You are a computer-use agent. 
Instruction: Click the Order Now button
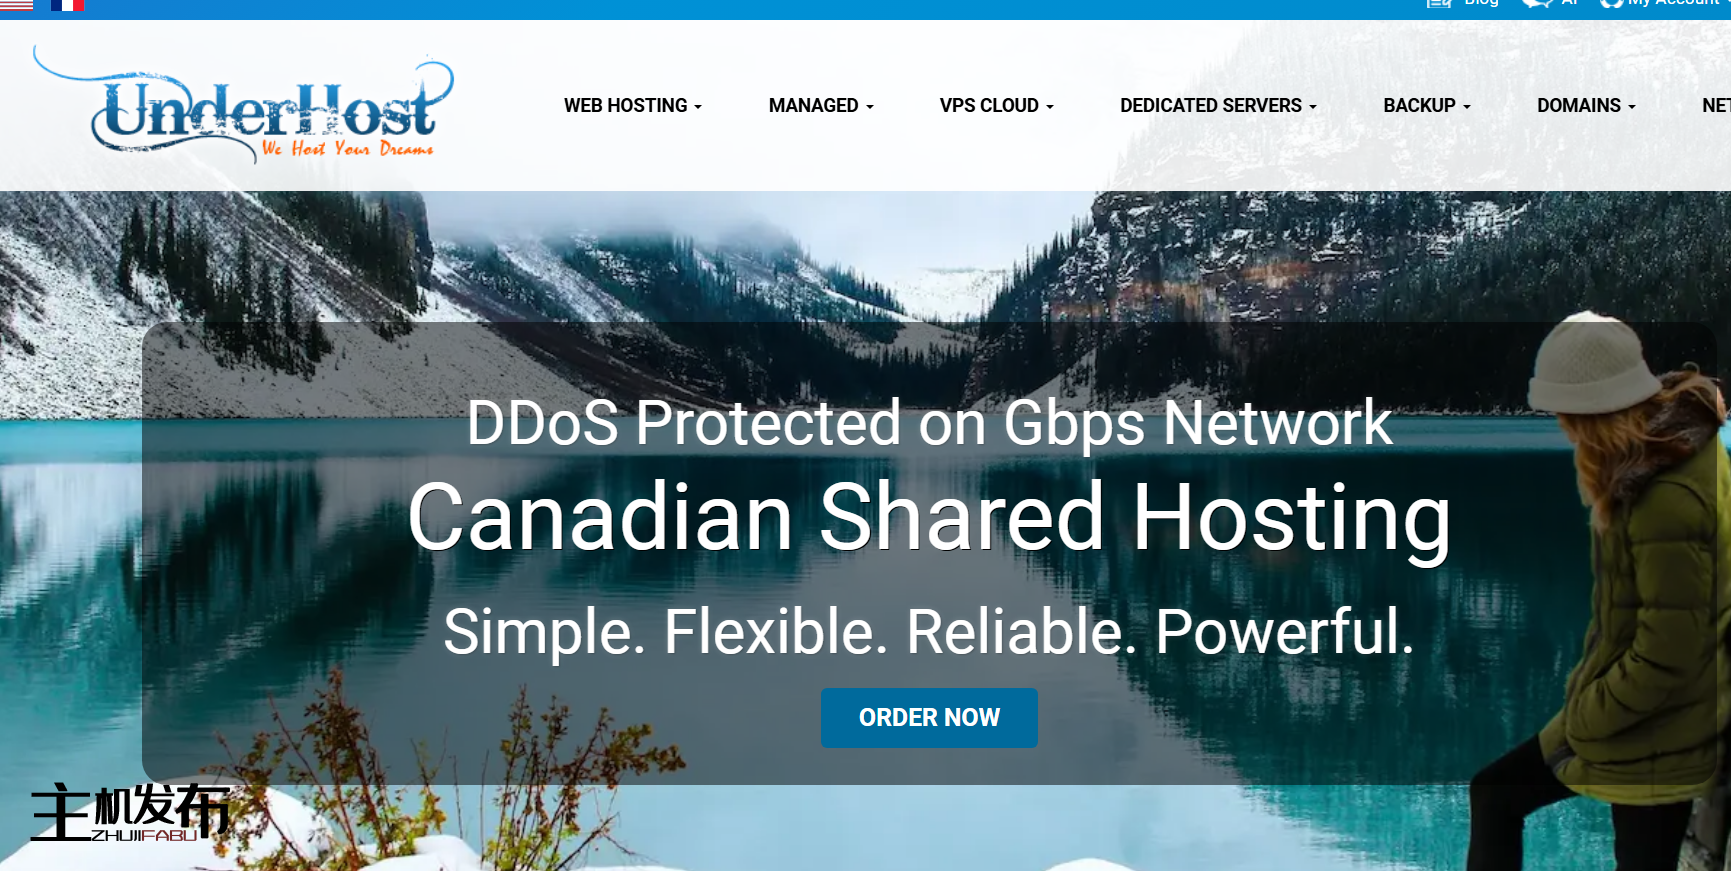tap(929, 718)
